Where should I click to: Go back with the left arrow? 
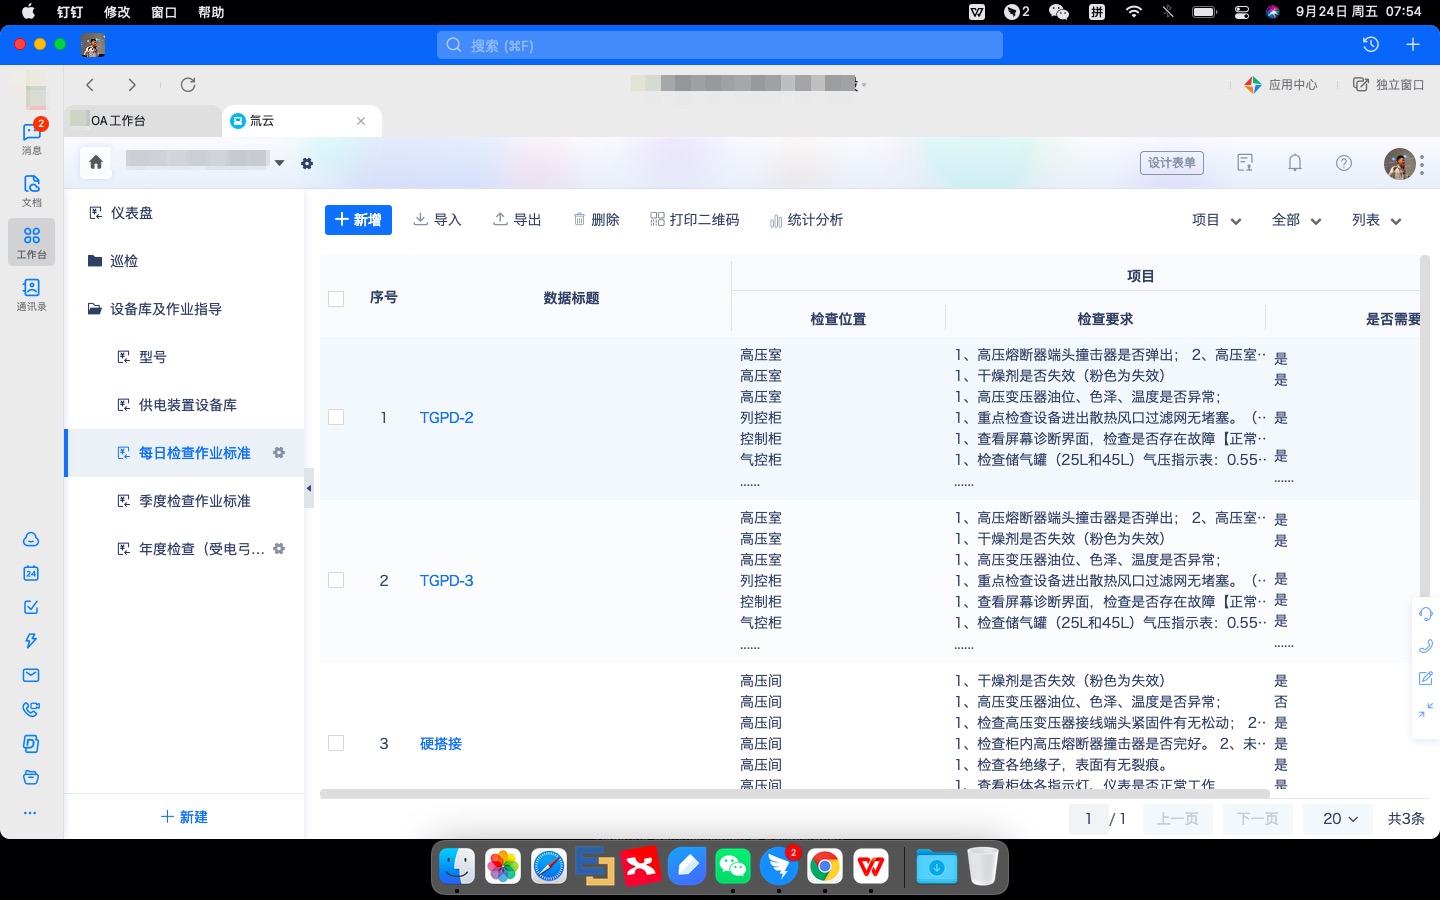(x=90, y=85)
